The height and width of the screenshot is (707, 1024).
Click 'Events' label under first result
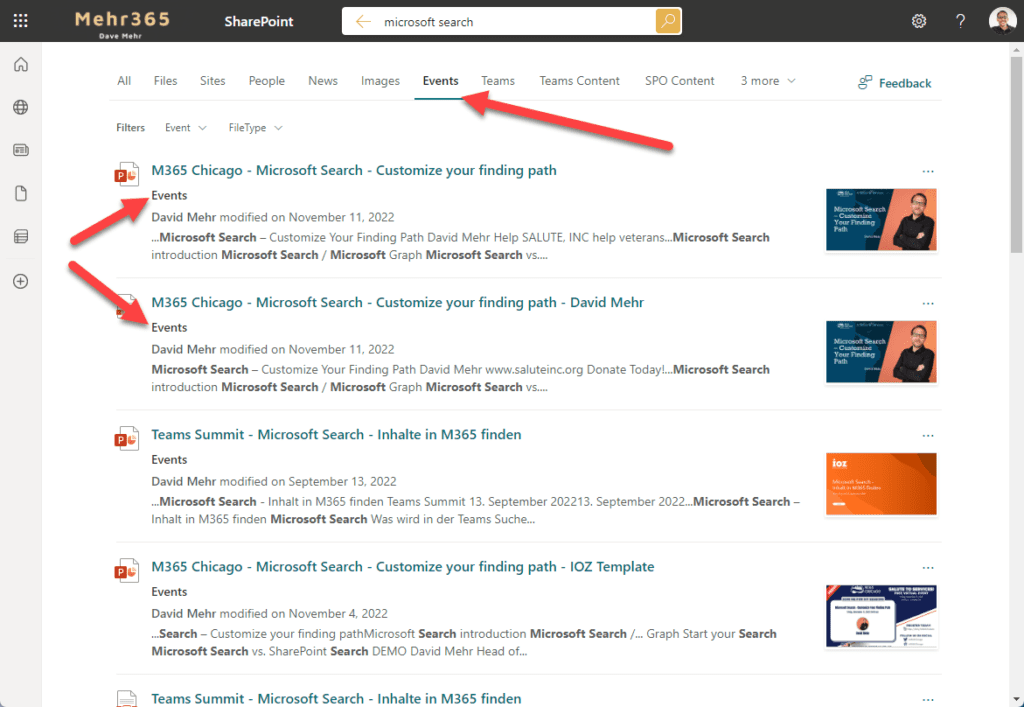[x=169, y=195]
